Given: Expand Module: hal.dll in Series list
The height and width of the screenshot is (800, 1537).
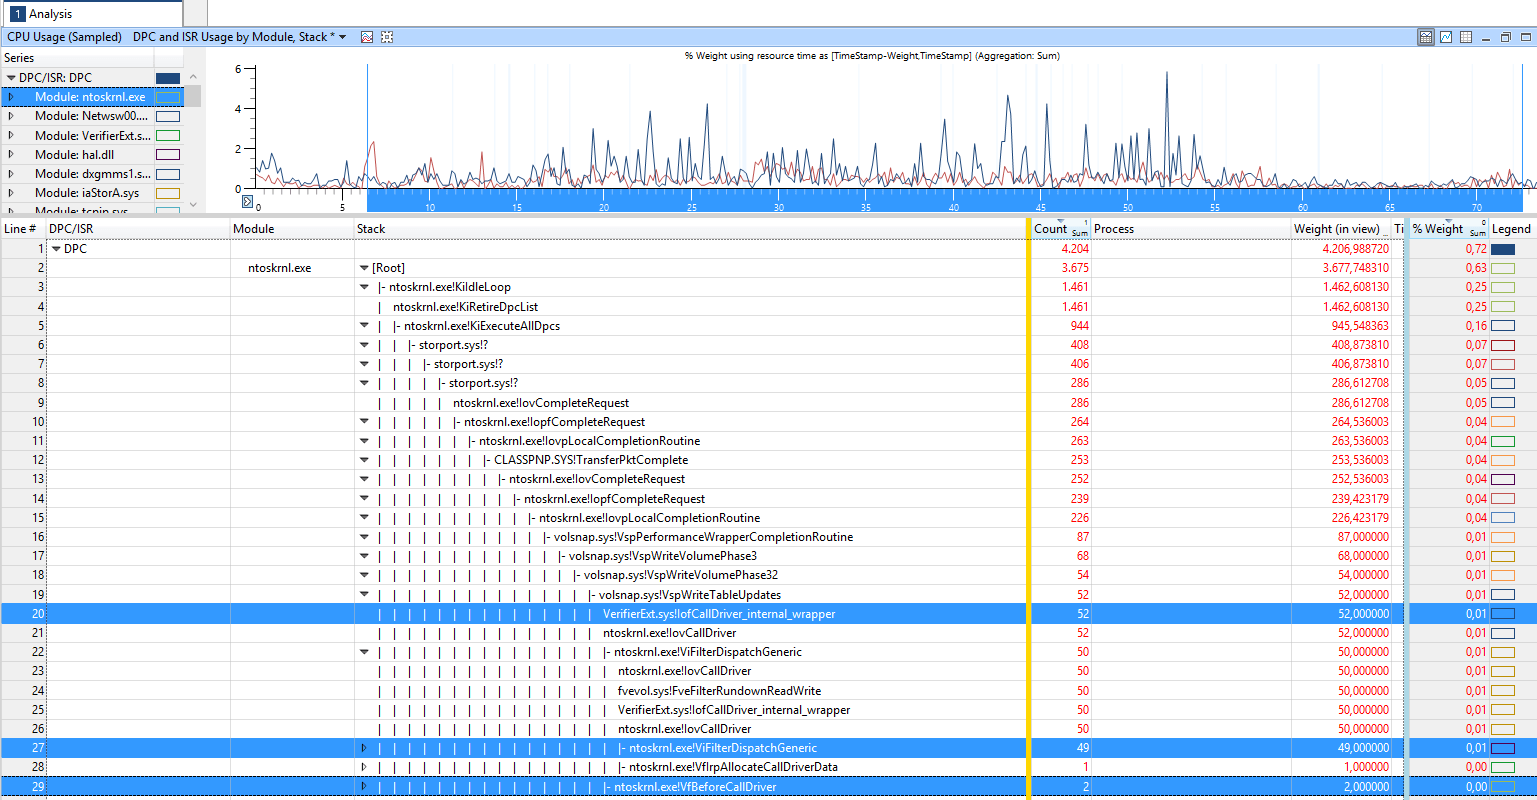Looking at the screenshot, I should pyautogui.click(x=11, y=155).
